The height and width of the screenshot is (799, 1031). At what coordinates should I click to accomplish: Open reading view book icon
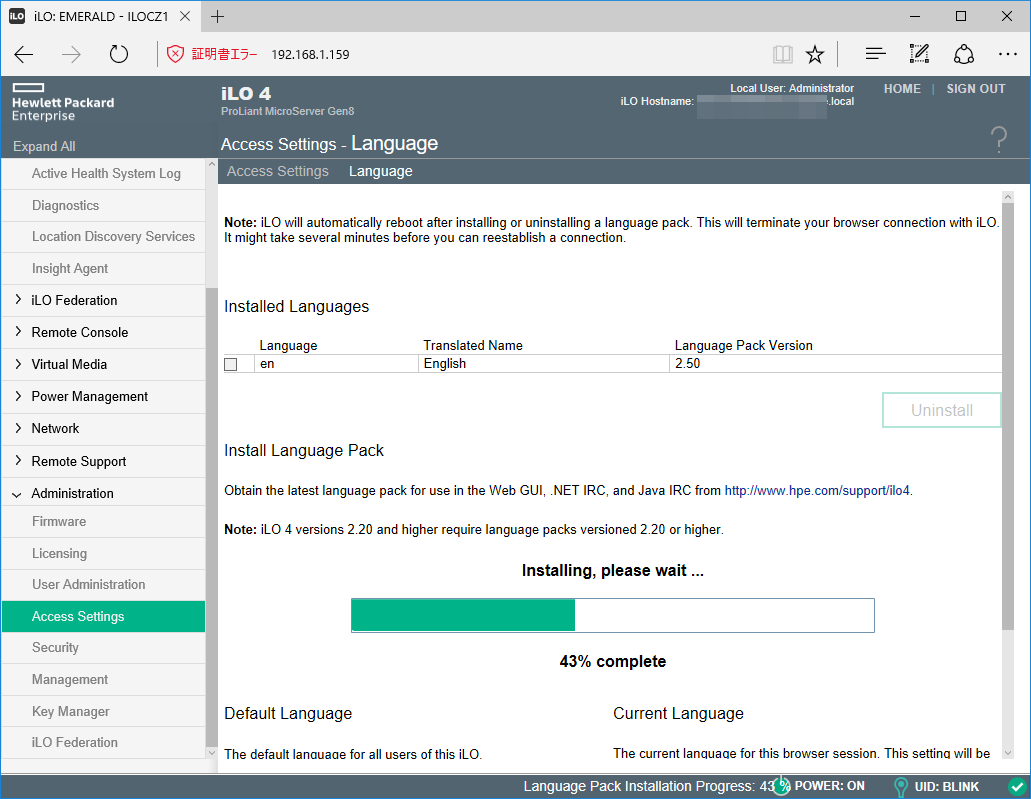pos(782,54)
